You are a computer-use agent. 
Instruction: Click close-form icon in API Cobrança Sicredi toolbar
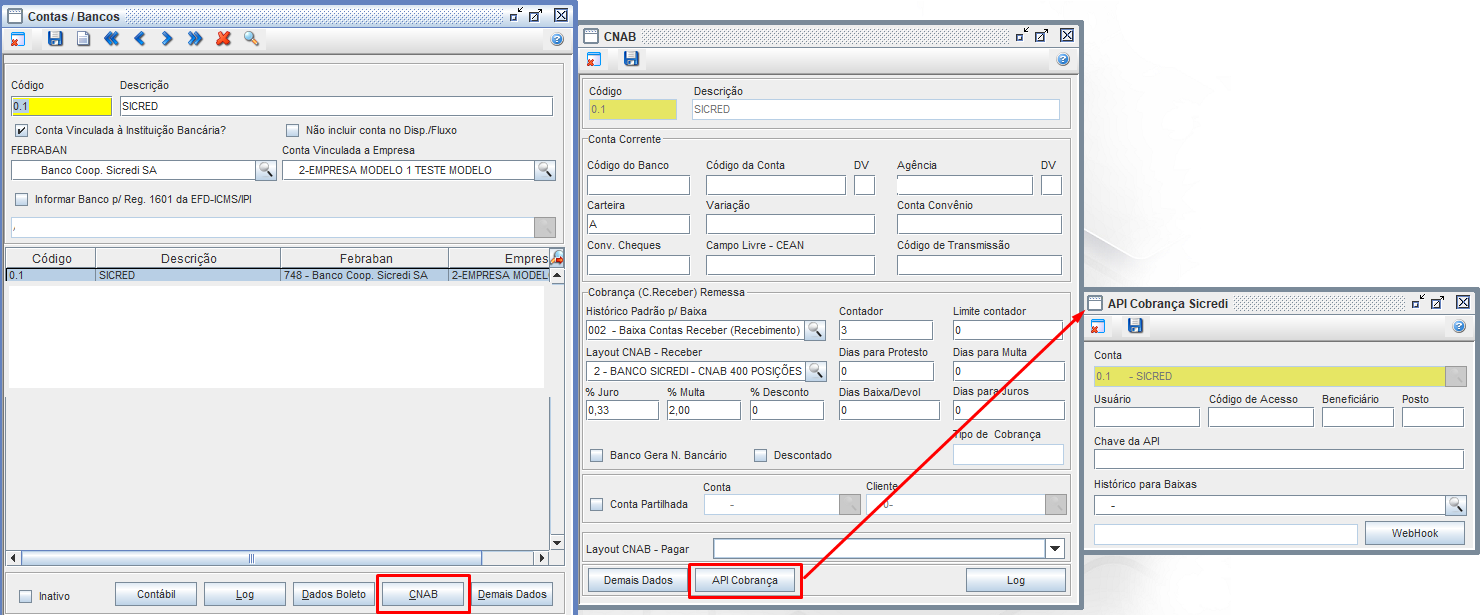tap(1097, 326)
